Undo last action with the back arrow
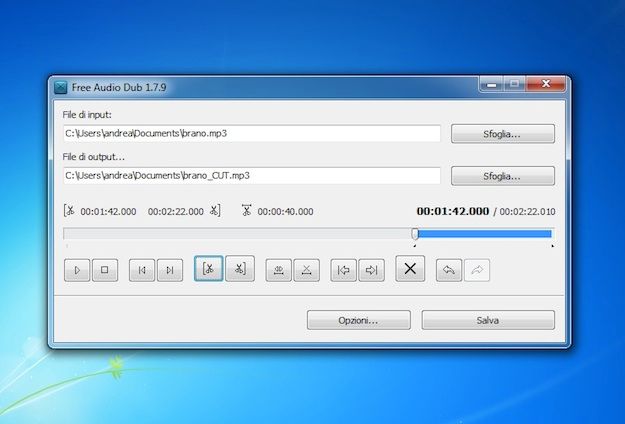 449,270
